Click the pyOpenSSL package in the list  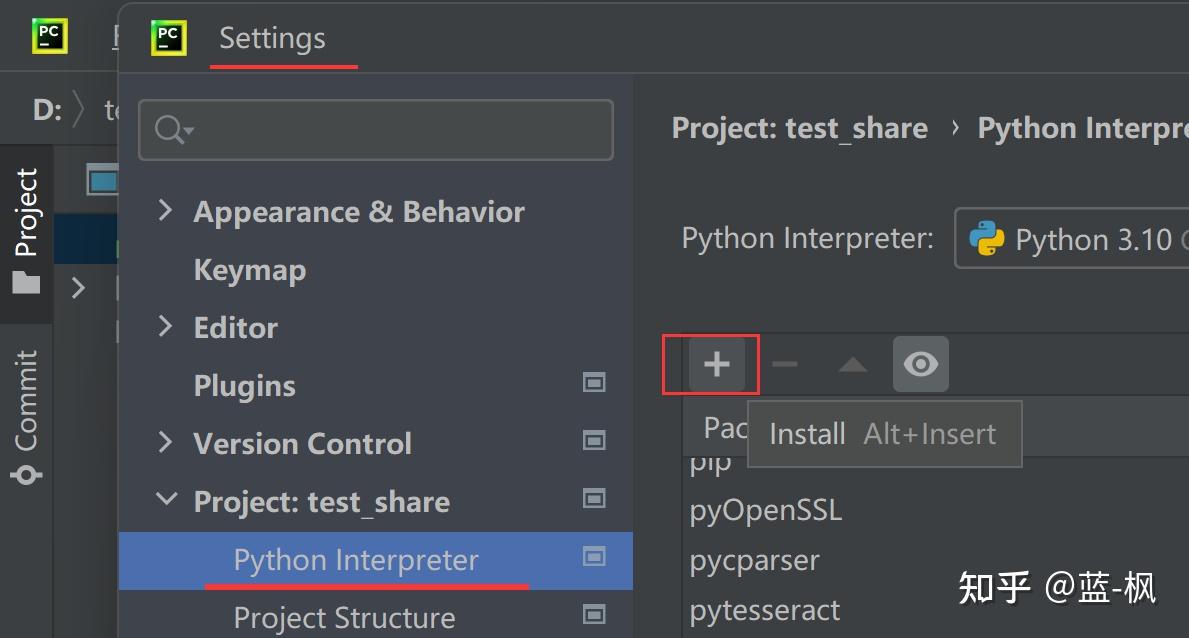(766, 510)
